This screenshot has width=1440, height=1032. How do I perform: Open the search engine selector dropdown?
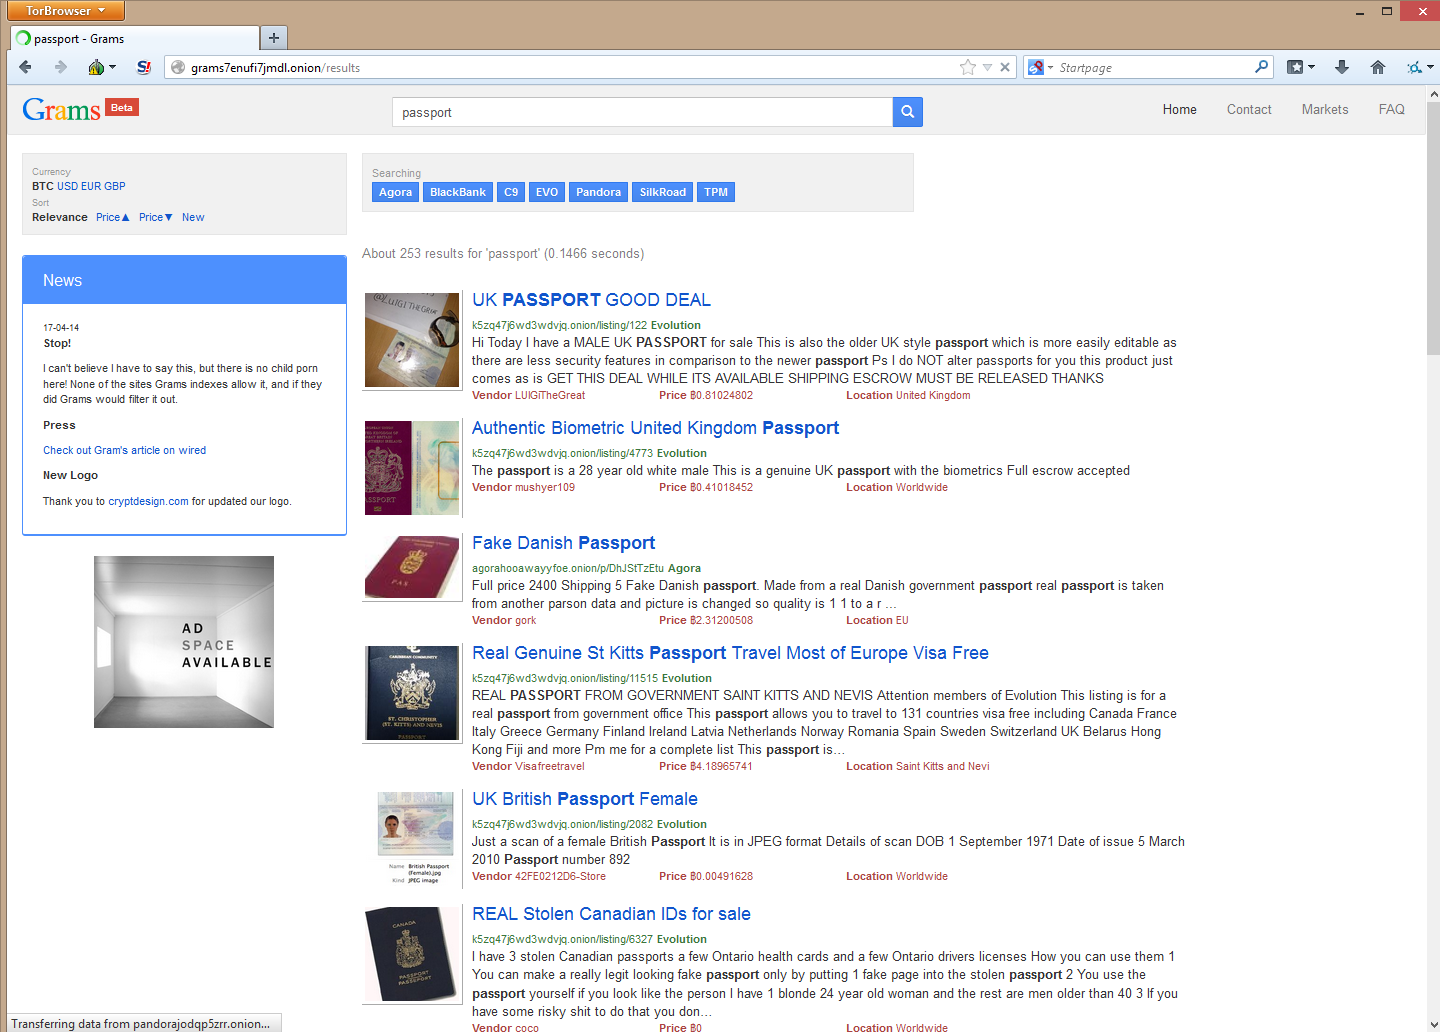click(1040, 67)
